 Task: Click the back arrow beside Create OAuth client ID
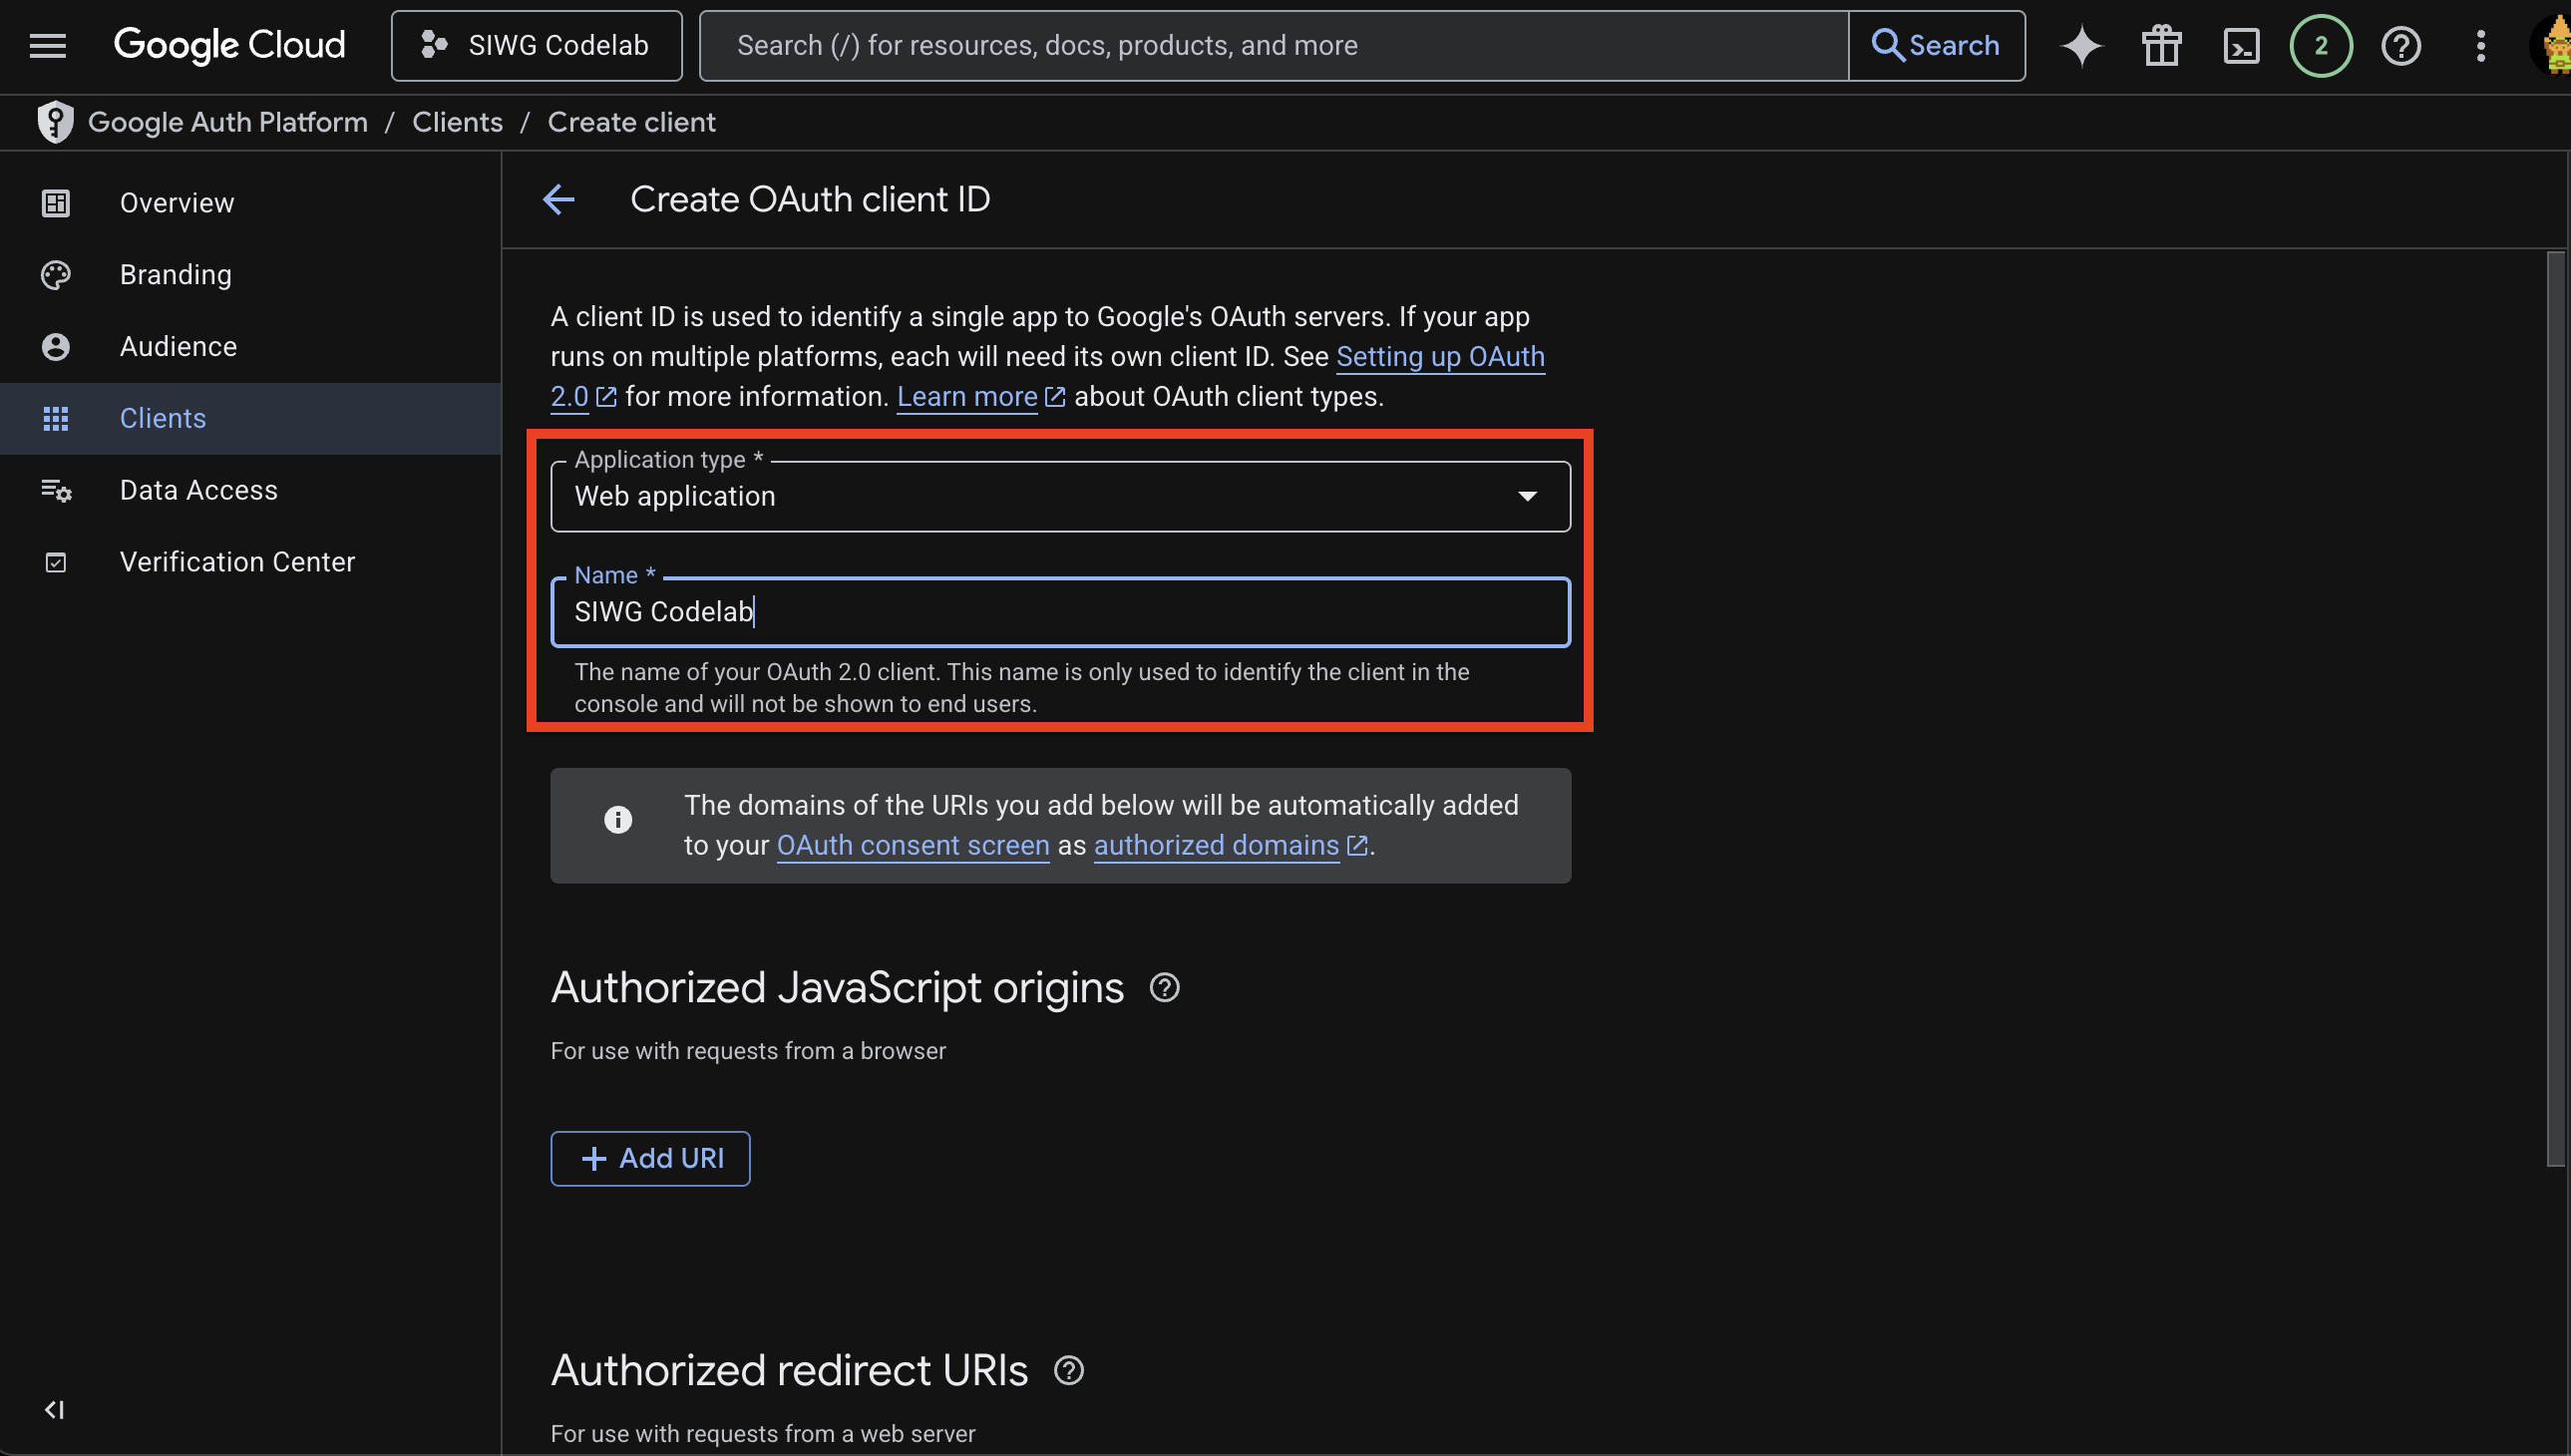point(558,199)
